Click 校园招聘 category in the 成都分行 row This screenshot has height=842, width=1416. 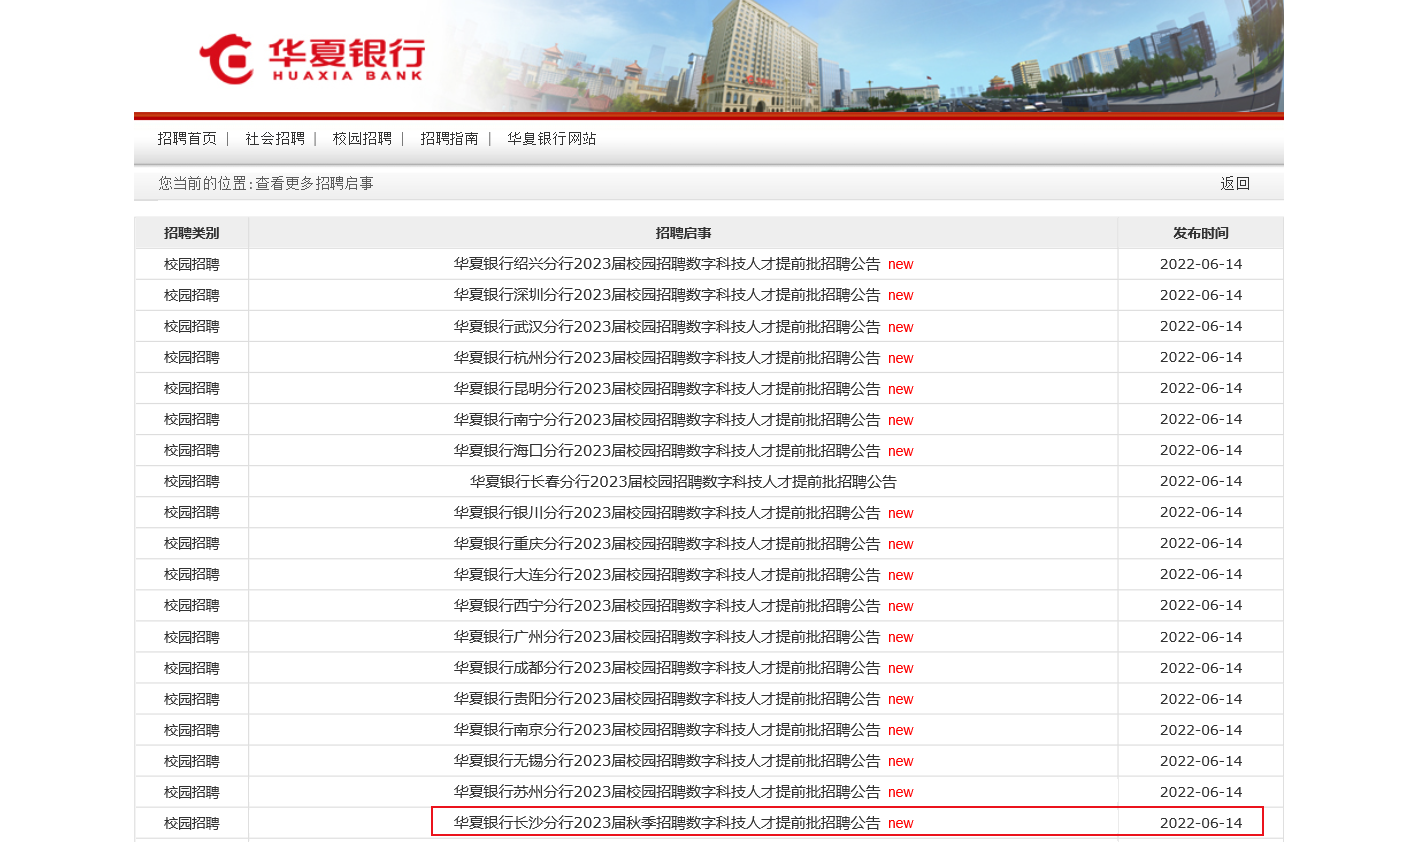click(x=192, y=668)
